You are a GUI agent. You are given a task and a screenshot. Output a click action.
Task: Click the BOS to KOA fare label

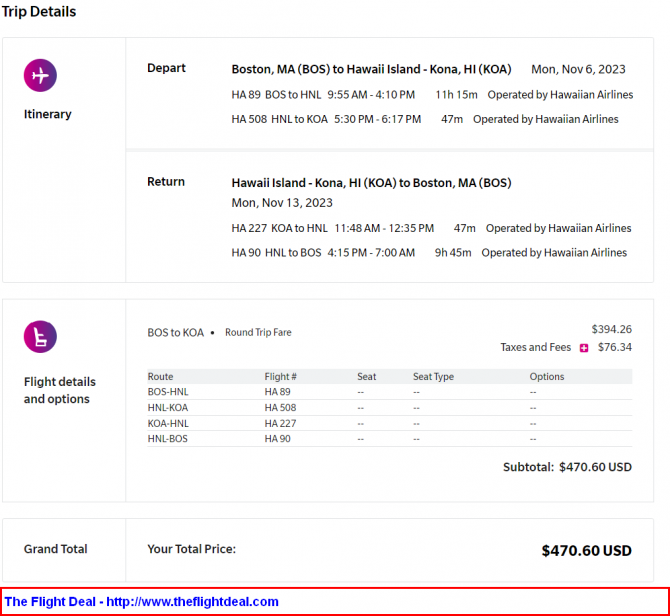point(176,333)
